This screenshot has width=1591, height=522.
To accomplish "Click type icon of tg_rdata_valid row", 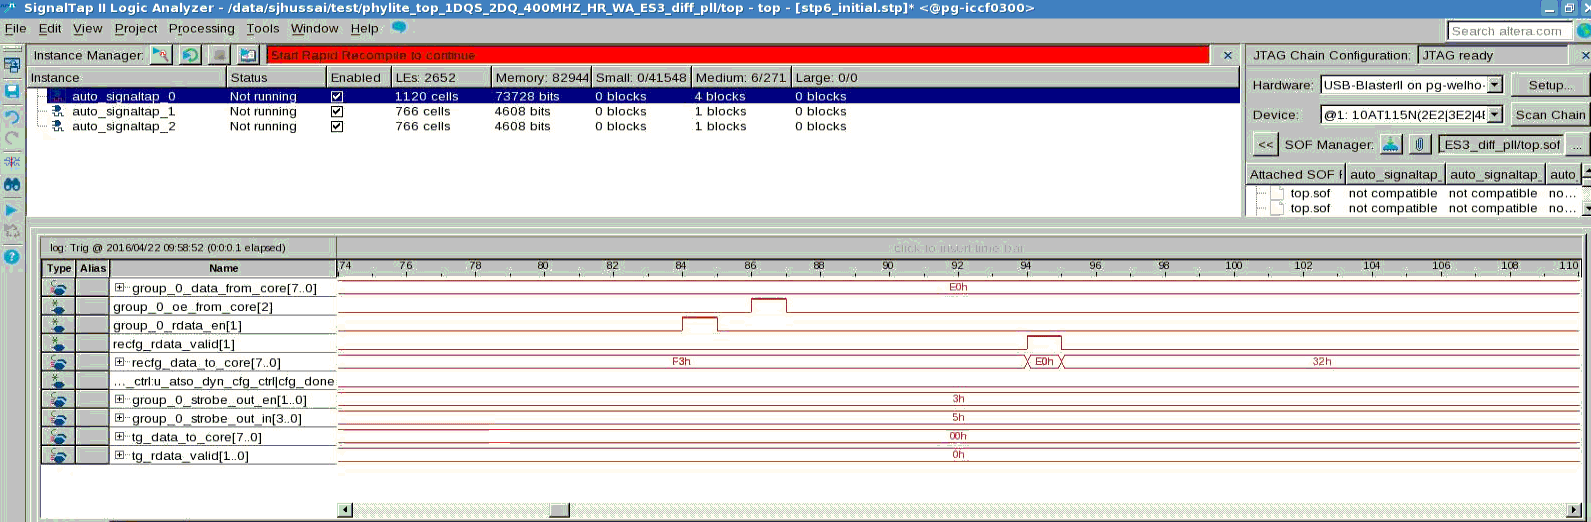I will pos(59,455).
